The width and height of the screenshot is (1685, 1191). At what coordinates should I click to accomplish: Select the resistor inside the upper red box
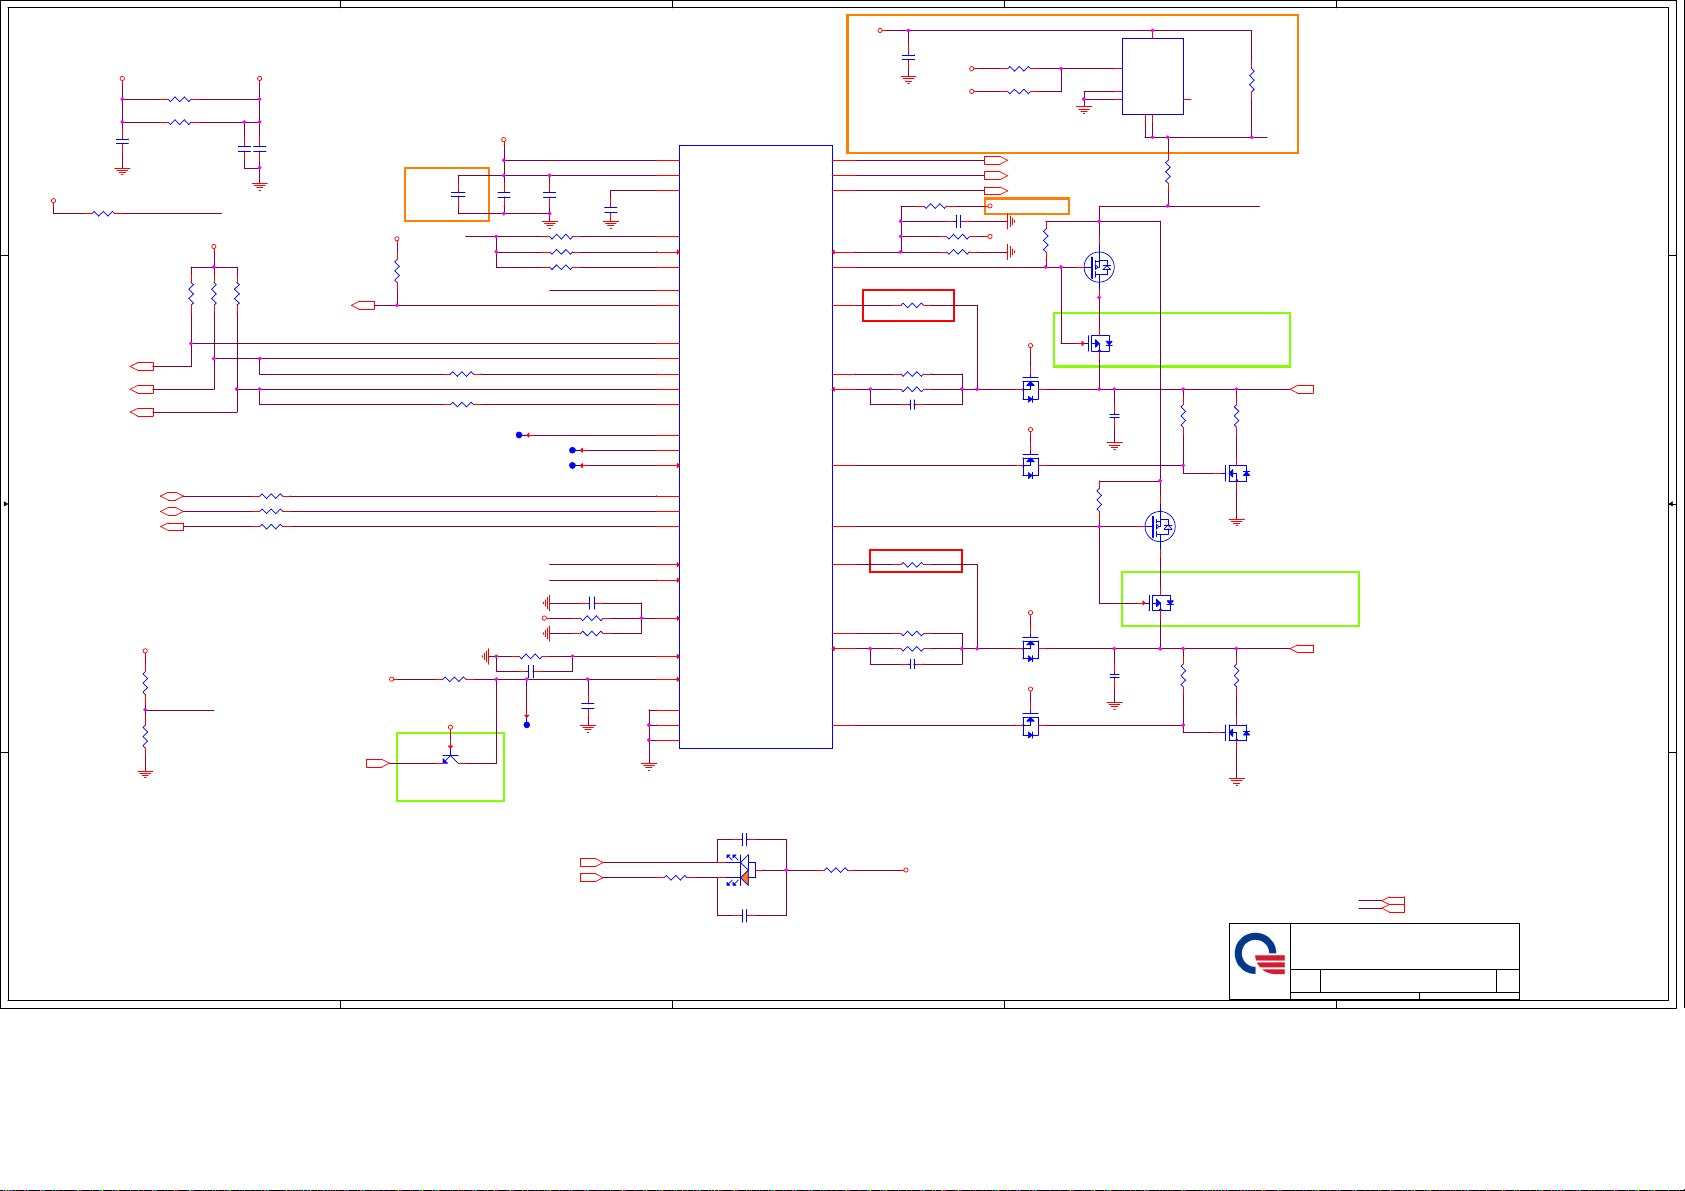[912, 305]
